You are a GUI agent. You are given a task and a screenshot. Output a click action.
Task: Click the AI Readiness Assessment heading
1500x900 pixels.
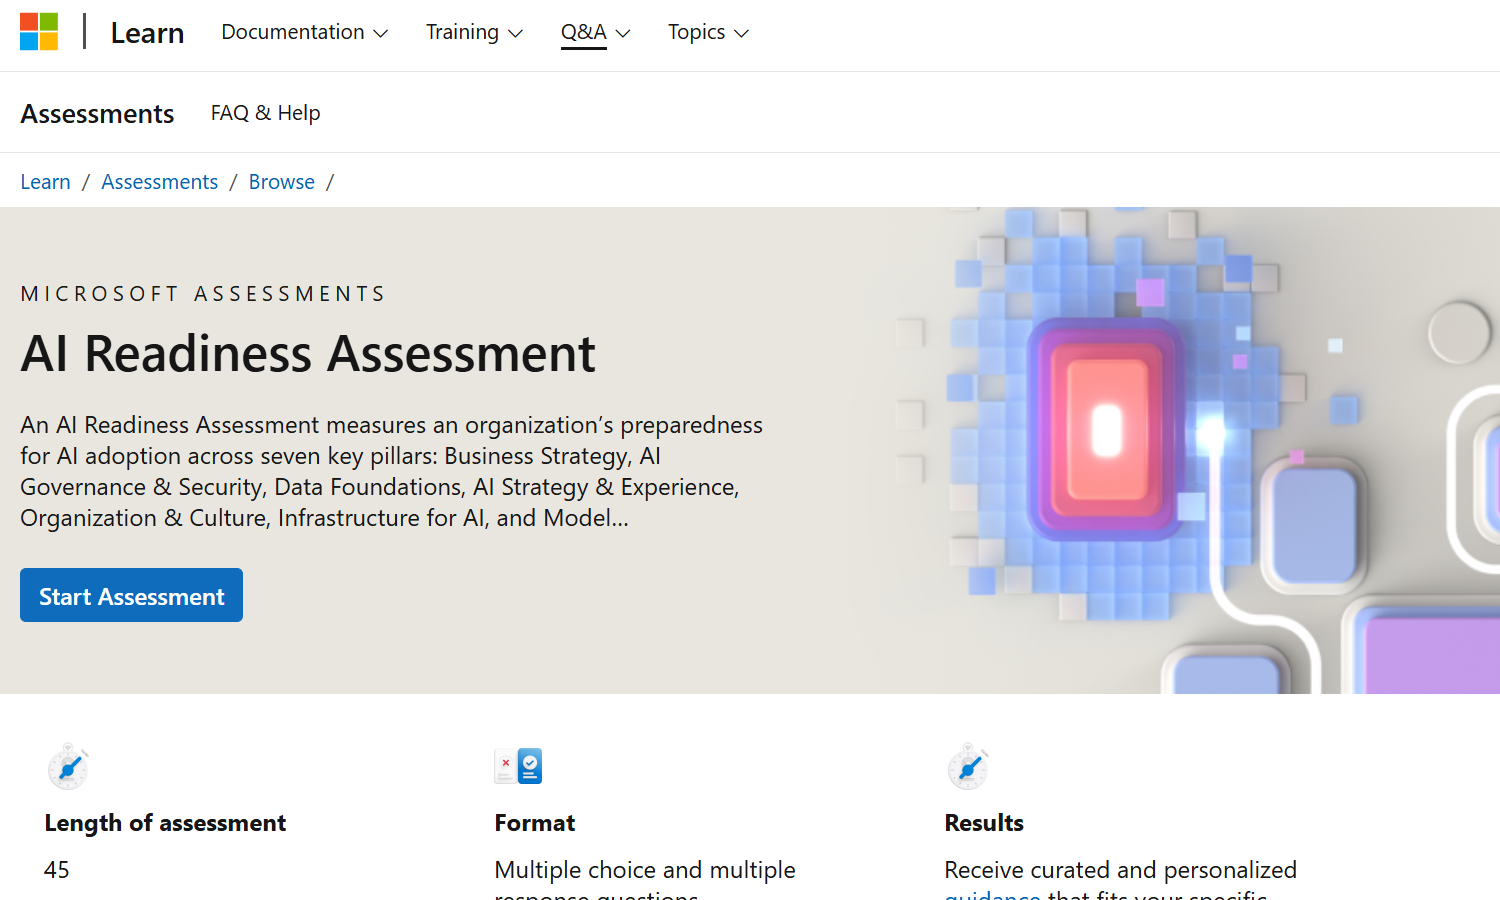click(x=308, y=354)
